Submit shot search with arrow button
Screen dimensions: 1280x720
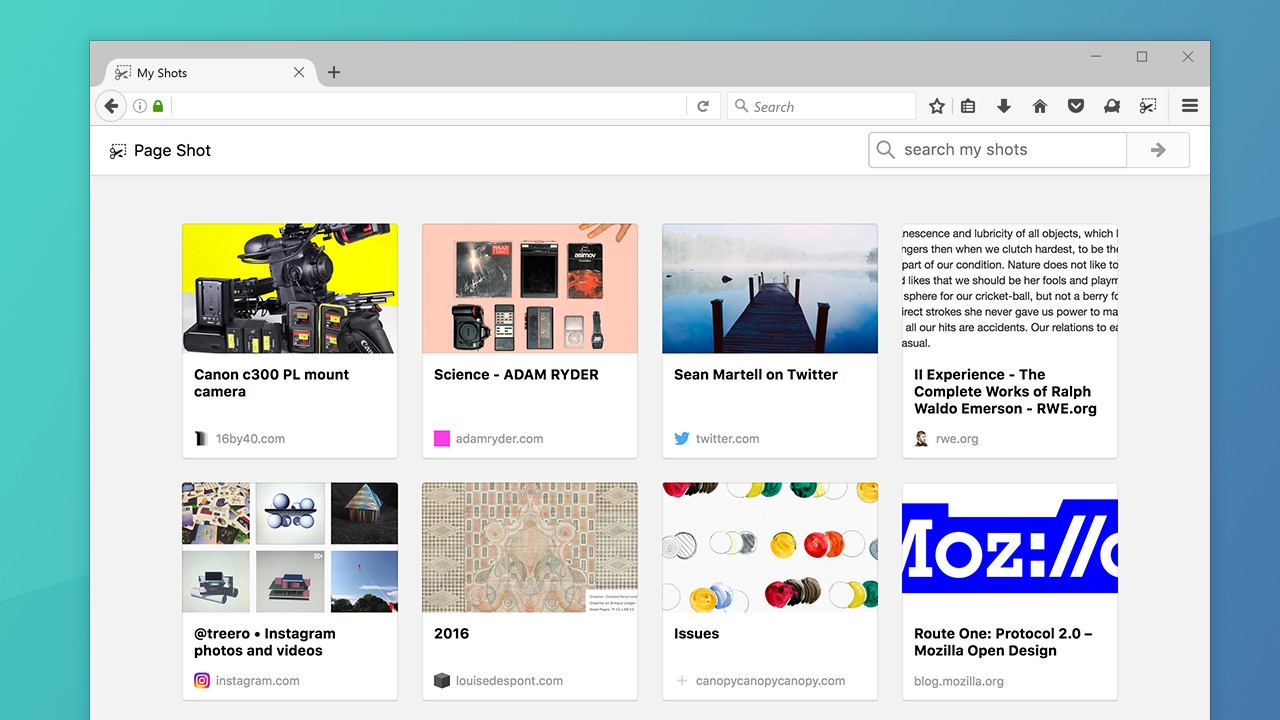pyautogui.click(x=1158, y=150)
